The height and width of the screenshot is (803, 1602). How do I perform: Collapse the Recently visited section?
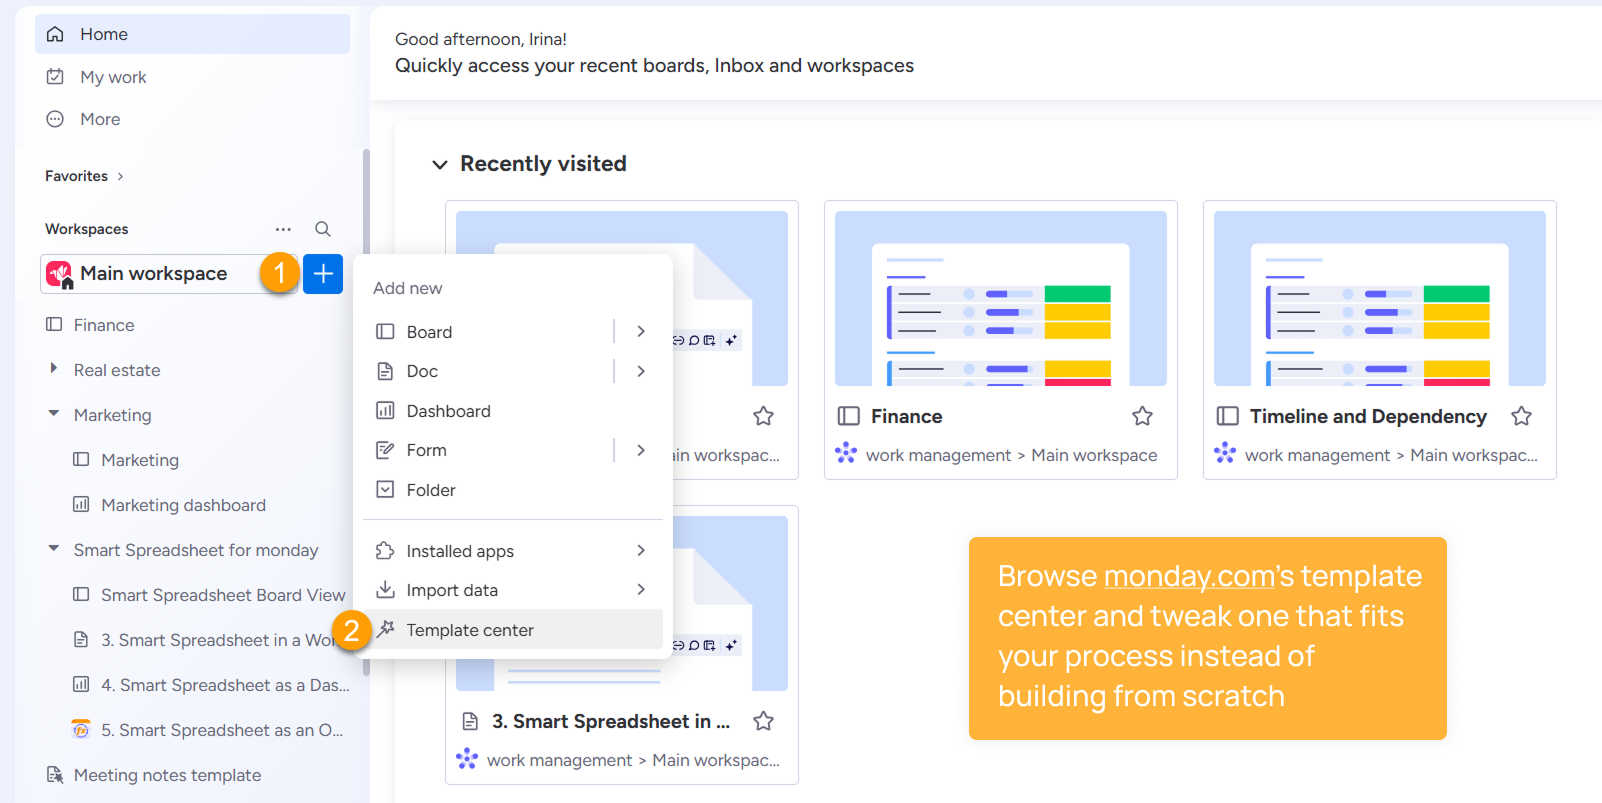(x=439, y=164)
